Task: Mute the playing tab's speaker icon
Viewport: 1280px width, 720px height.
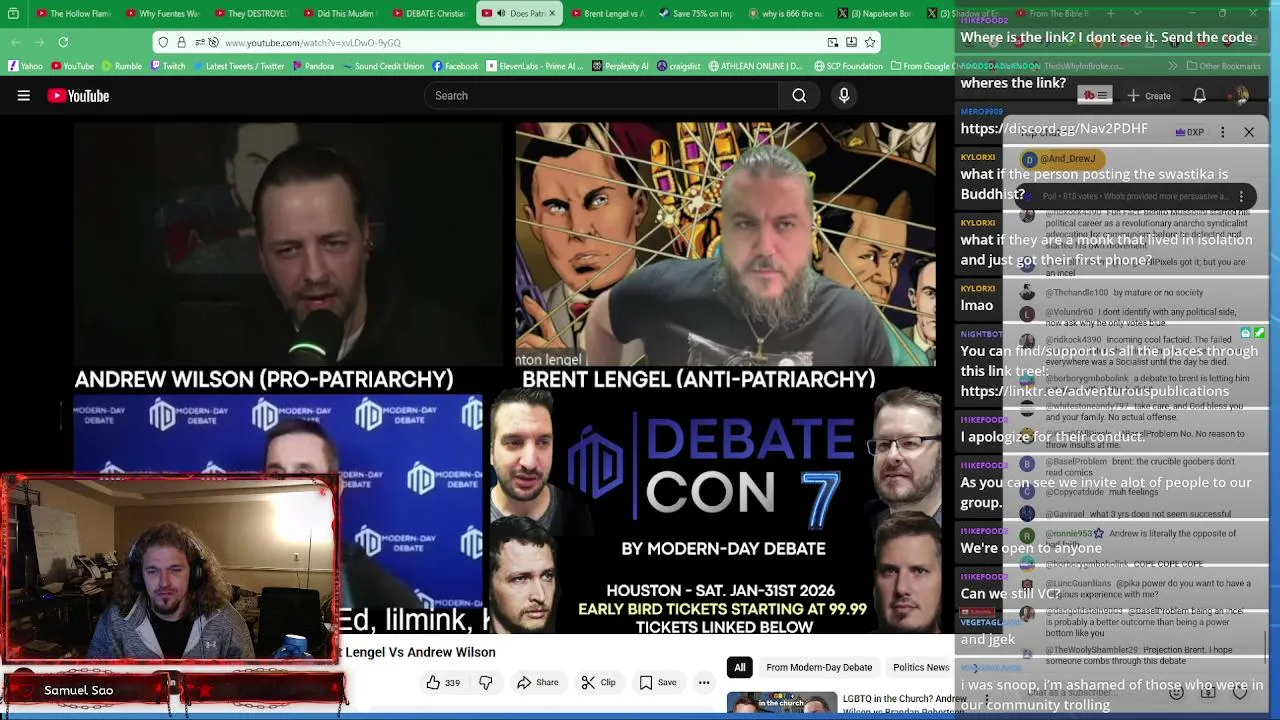Action: (501, 13)
